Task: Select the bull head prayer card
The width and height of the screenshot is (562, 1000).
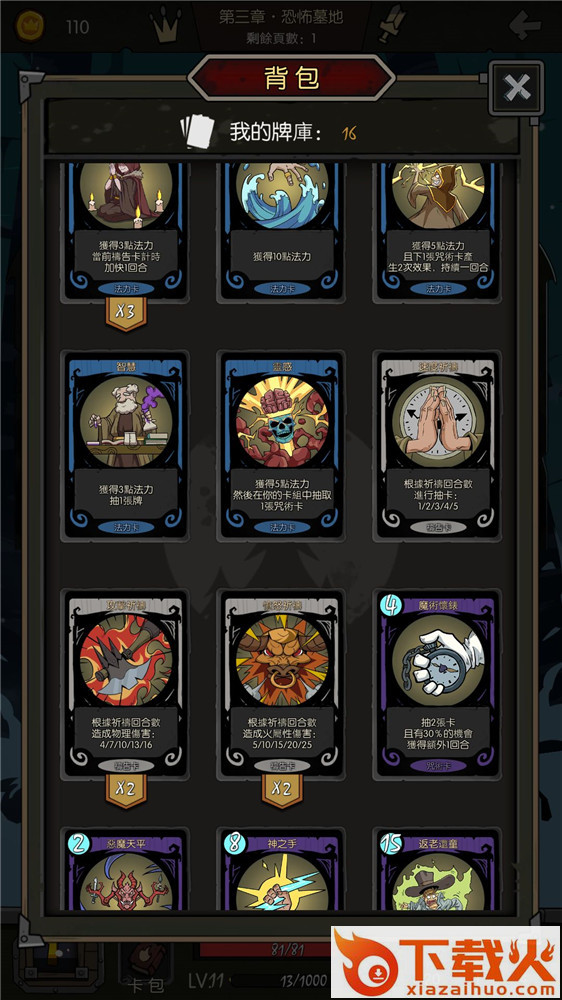Action: (281, 684)
